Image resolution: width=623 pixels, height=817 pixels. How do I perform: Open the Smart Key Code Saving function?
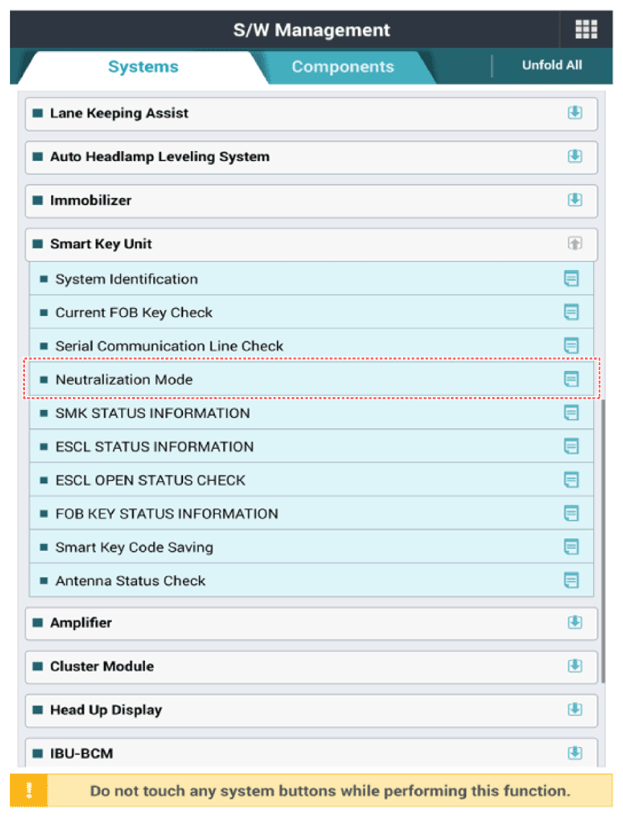(x=134, y=547)
